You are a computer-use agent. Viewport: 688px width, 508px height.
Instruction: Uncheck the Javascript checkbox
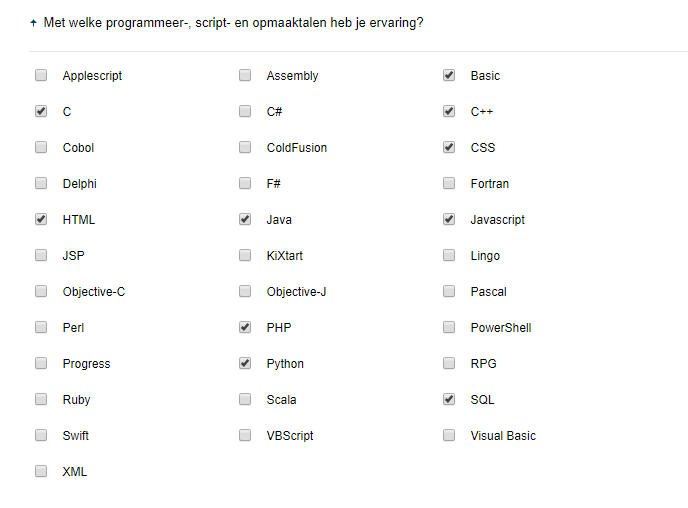[x=449, y=219]
